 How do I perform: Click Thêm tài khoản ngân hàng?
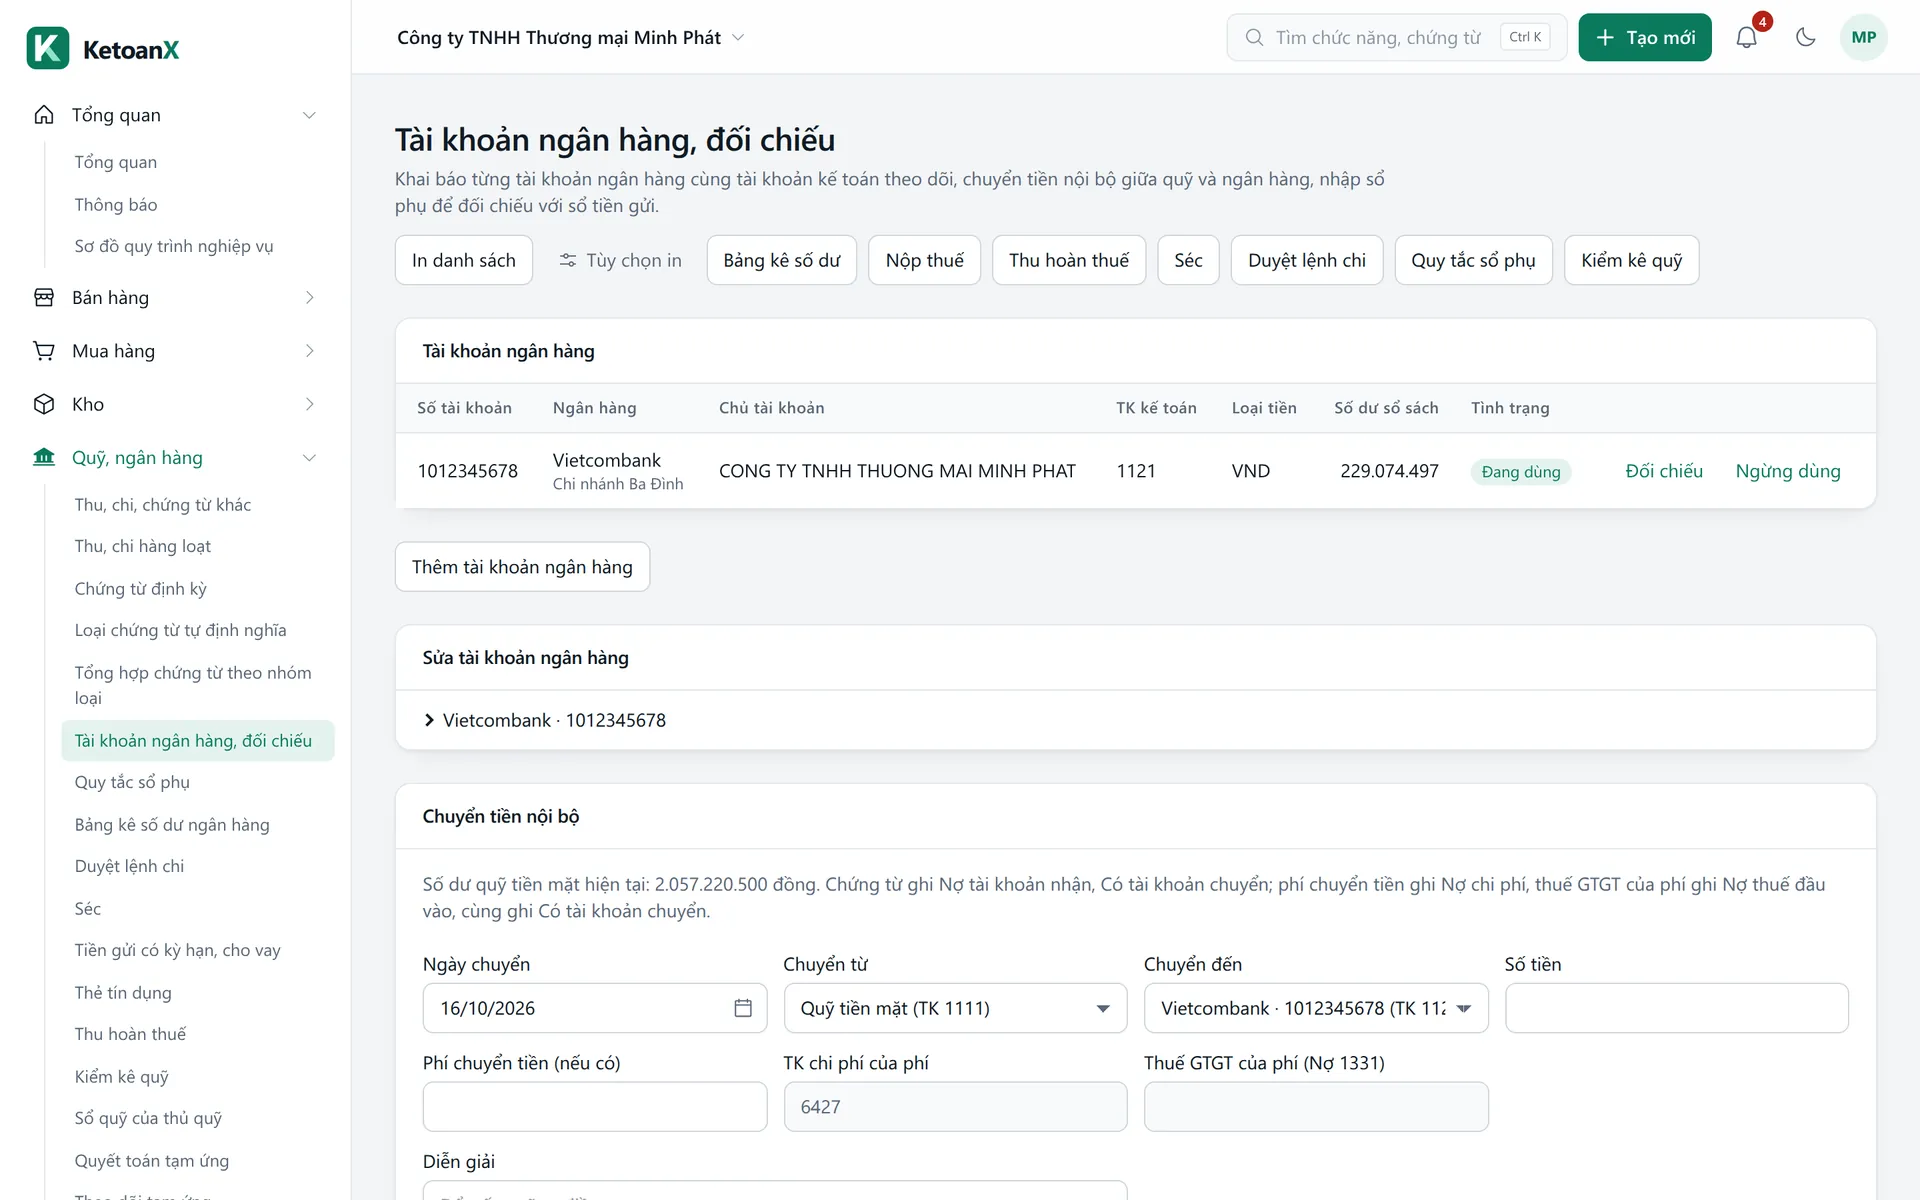pos(522,567)
